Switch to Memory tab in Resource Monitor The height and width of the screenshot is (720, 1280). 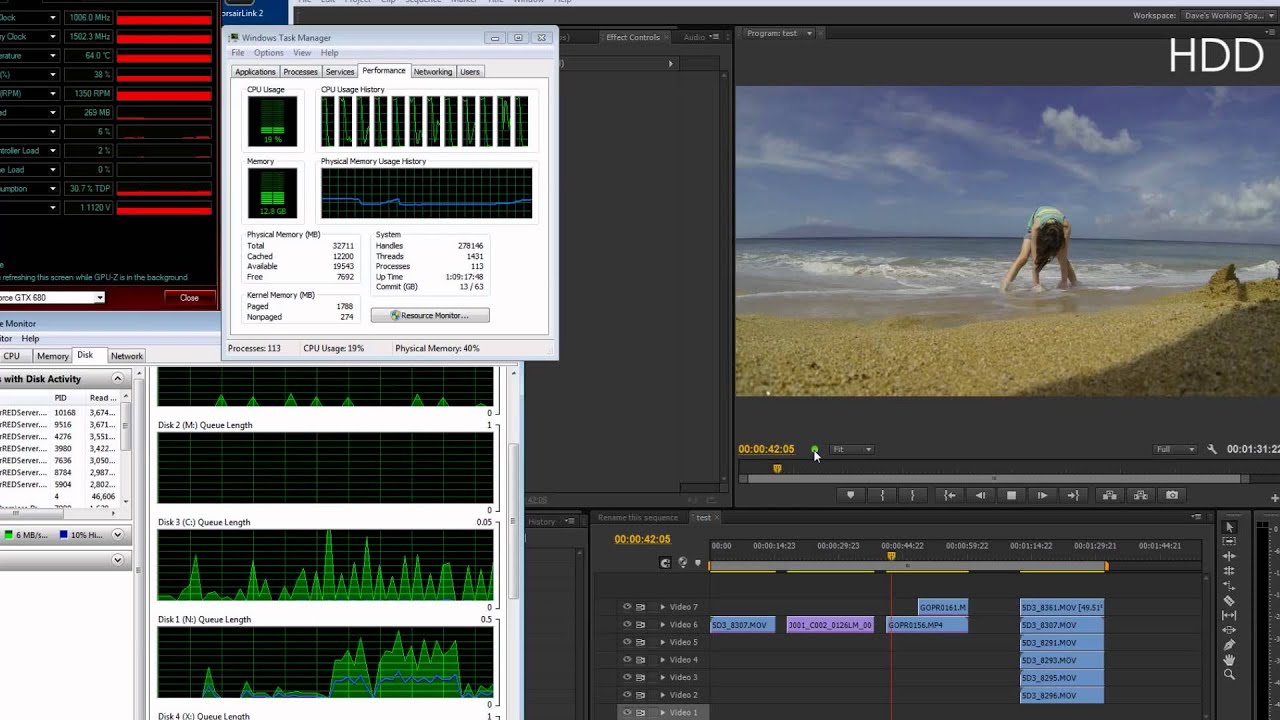pos(53,356)
